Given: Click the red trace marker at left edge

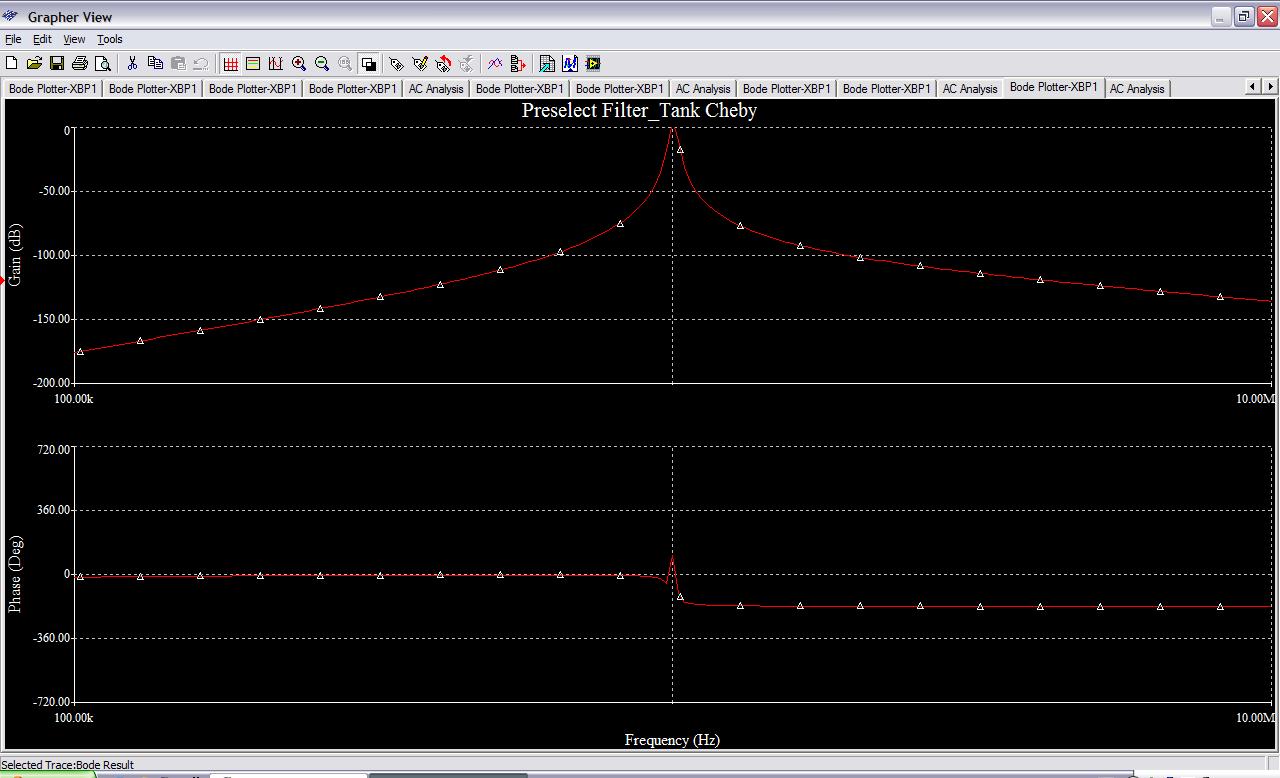Looking at the screenshot, I should [2, 280].
